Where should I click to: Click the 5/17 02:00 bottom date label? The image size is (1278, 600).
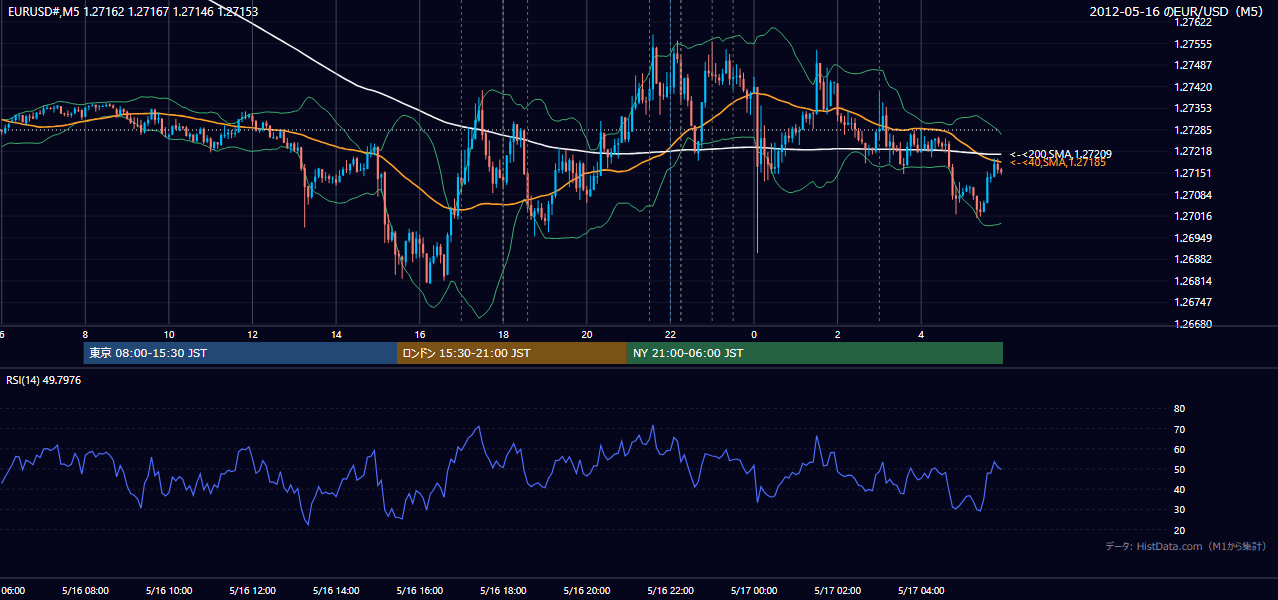click(x=838, y=591)
